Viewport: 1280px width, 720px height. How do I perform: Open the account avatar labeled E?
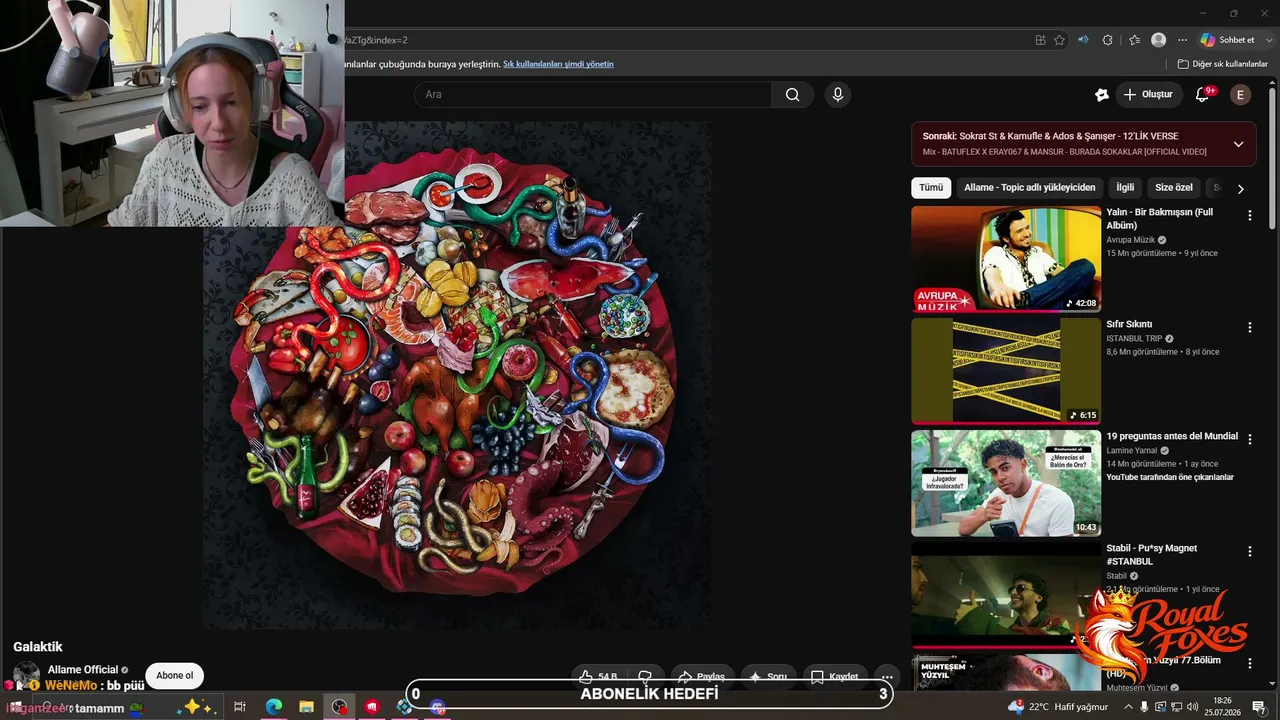(1240, 95)
